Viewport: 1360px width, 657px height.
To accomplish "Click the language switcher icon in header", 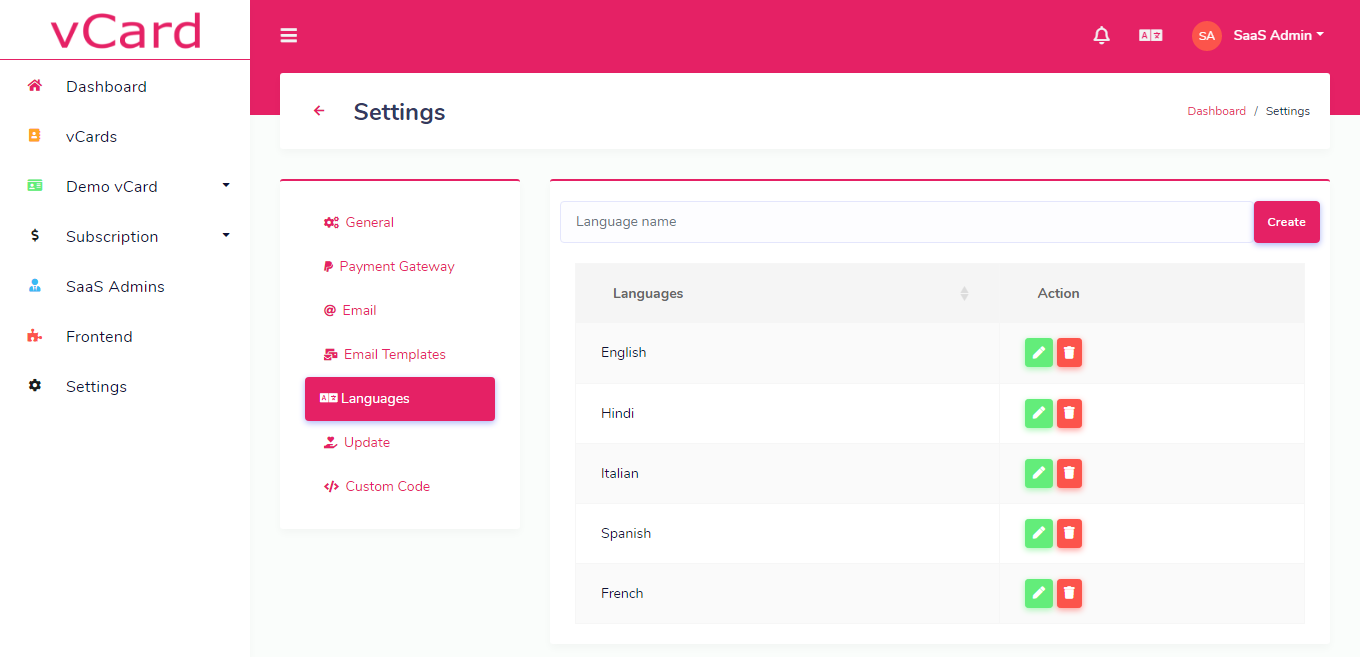I will [x=1150, y=36].
